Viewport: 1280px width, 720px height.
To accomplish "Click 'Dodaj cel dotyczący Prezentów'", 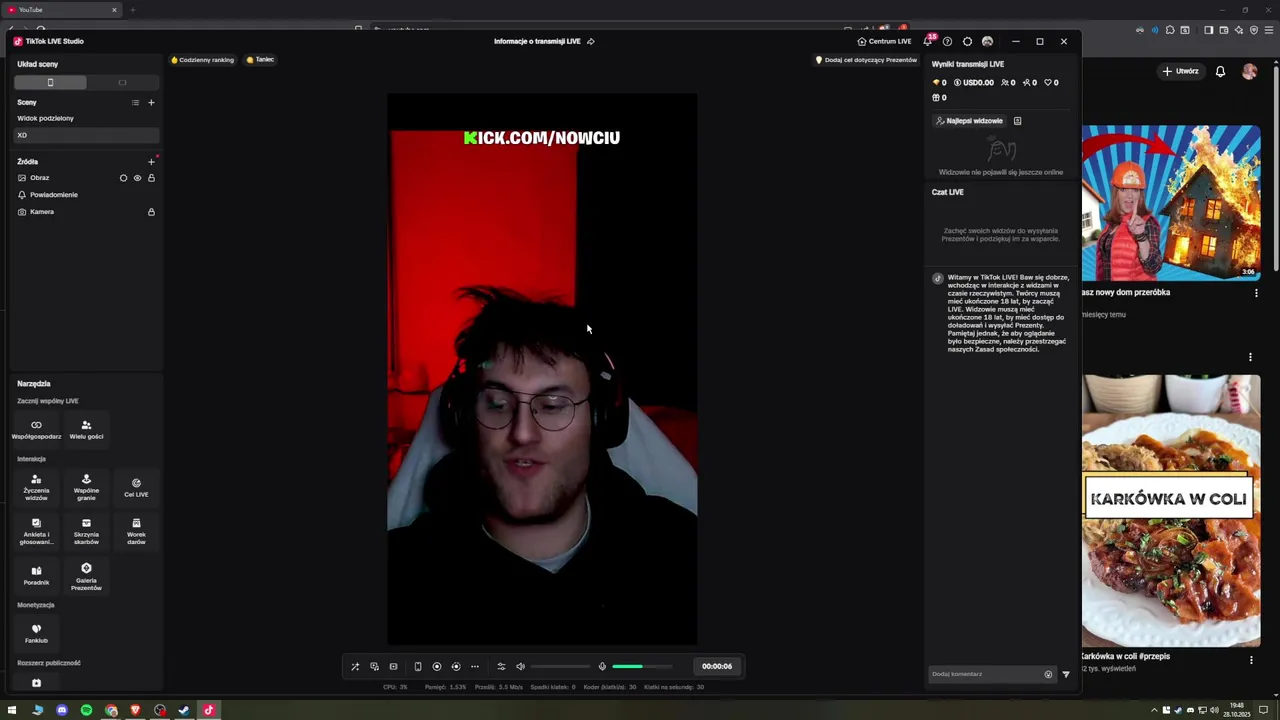I will click(x=866, y=60).
